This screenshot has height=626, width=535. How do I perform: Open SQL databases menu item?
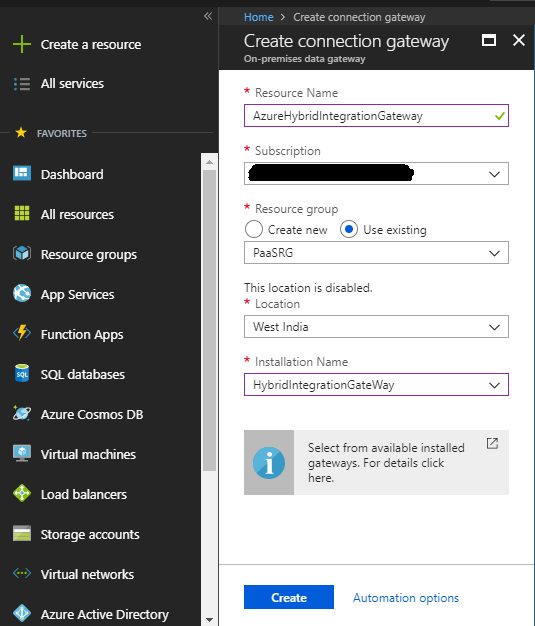coord(83,374)
